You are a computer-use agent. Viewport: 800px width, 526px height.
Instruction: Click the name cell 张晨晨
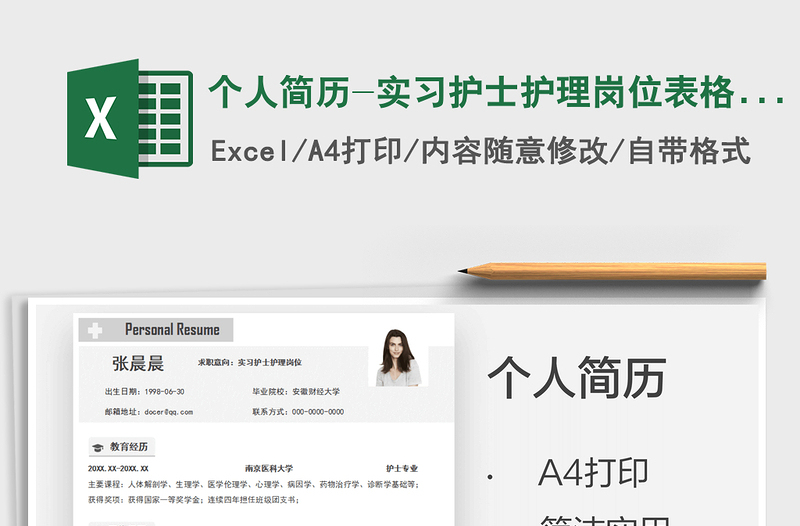[x=138, y=363]
